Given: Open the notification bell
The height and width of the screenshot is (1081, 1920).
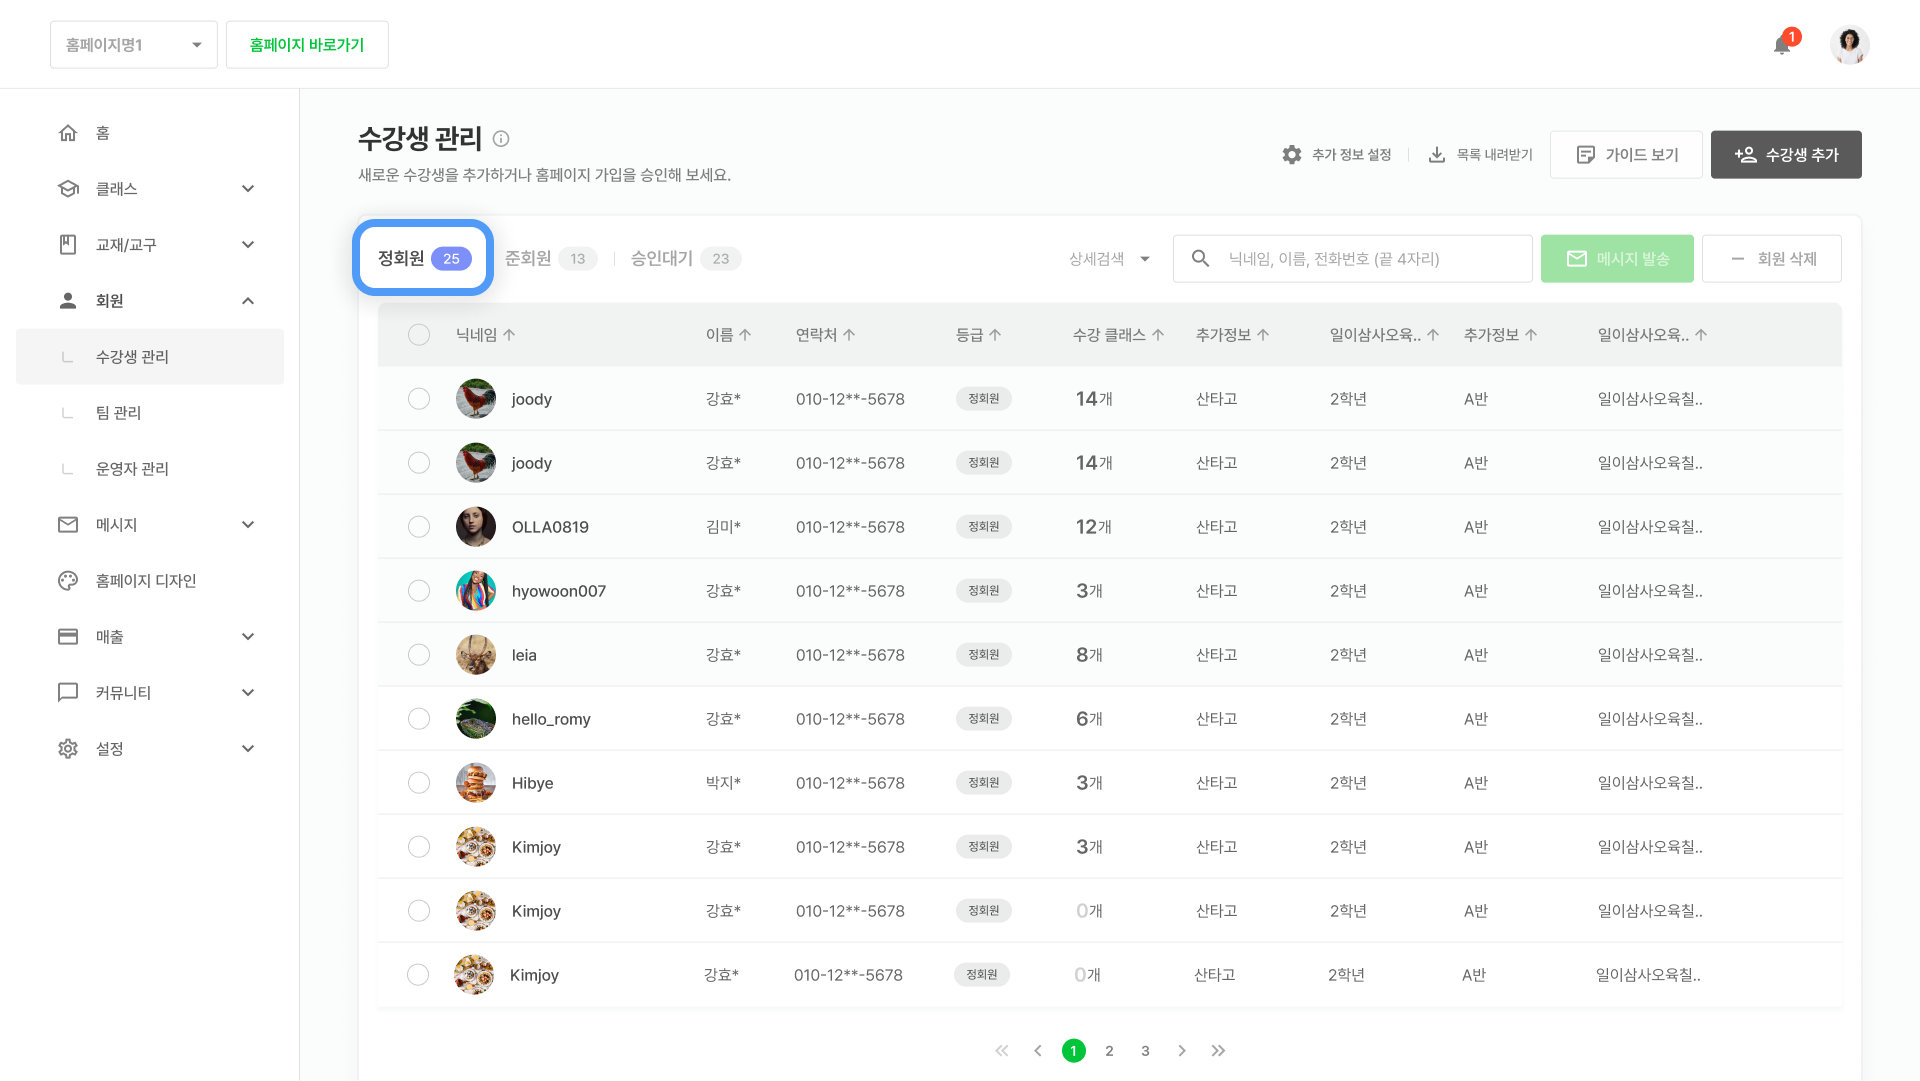Looking at the screenshot, I should coord(1782,45).
